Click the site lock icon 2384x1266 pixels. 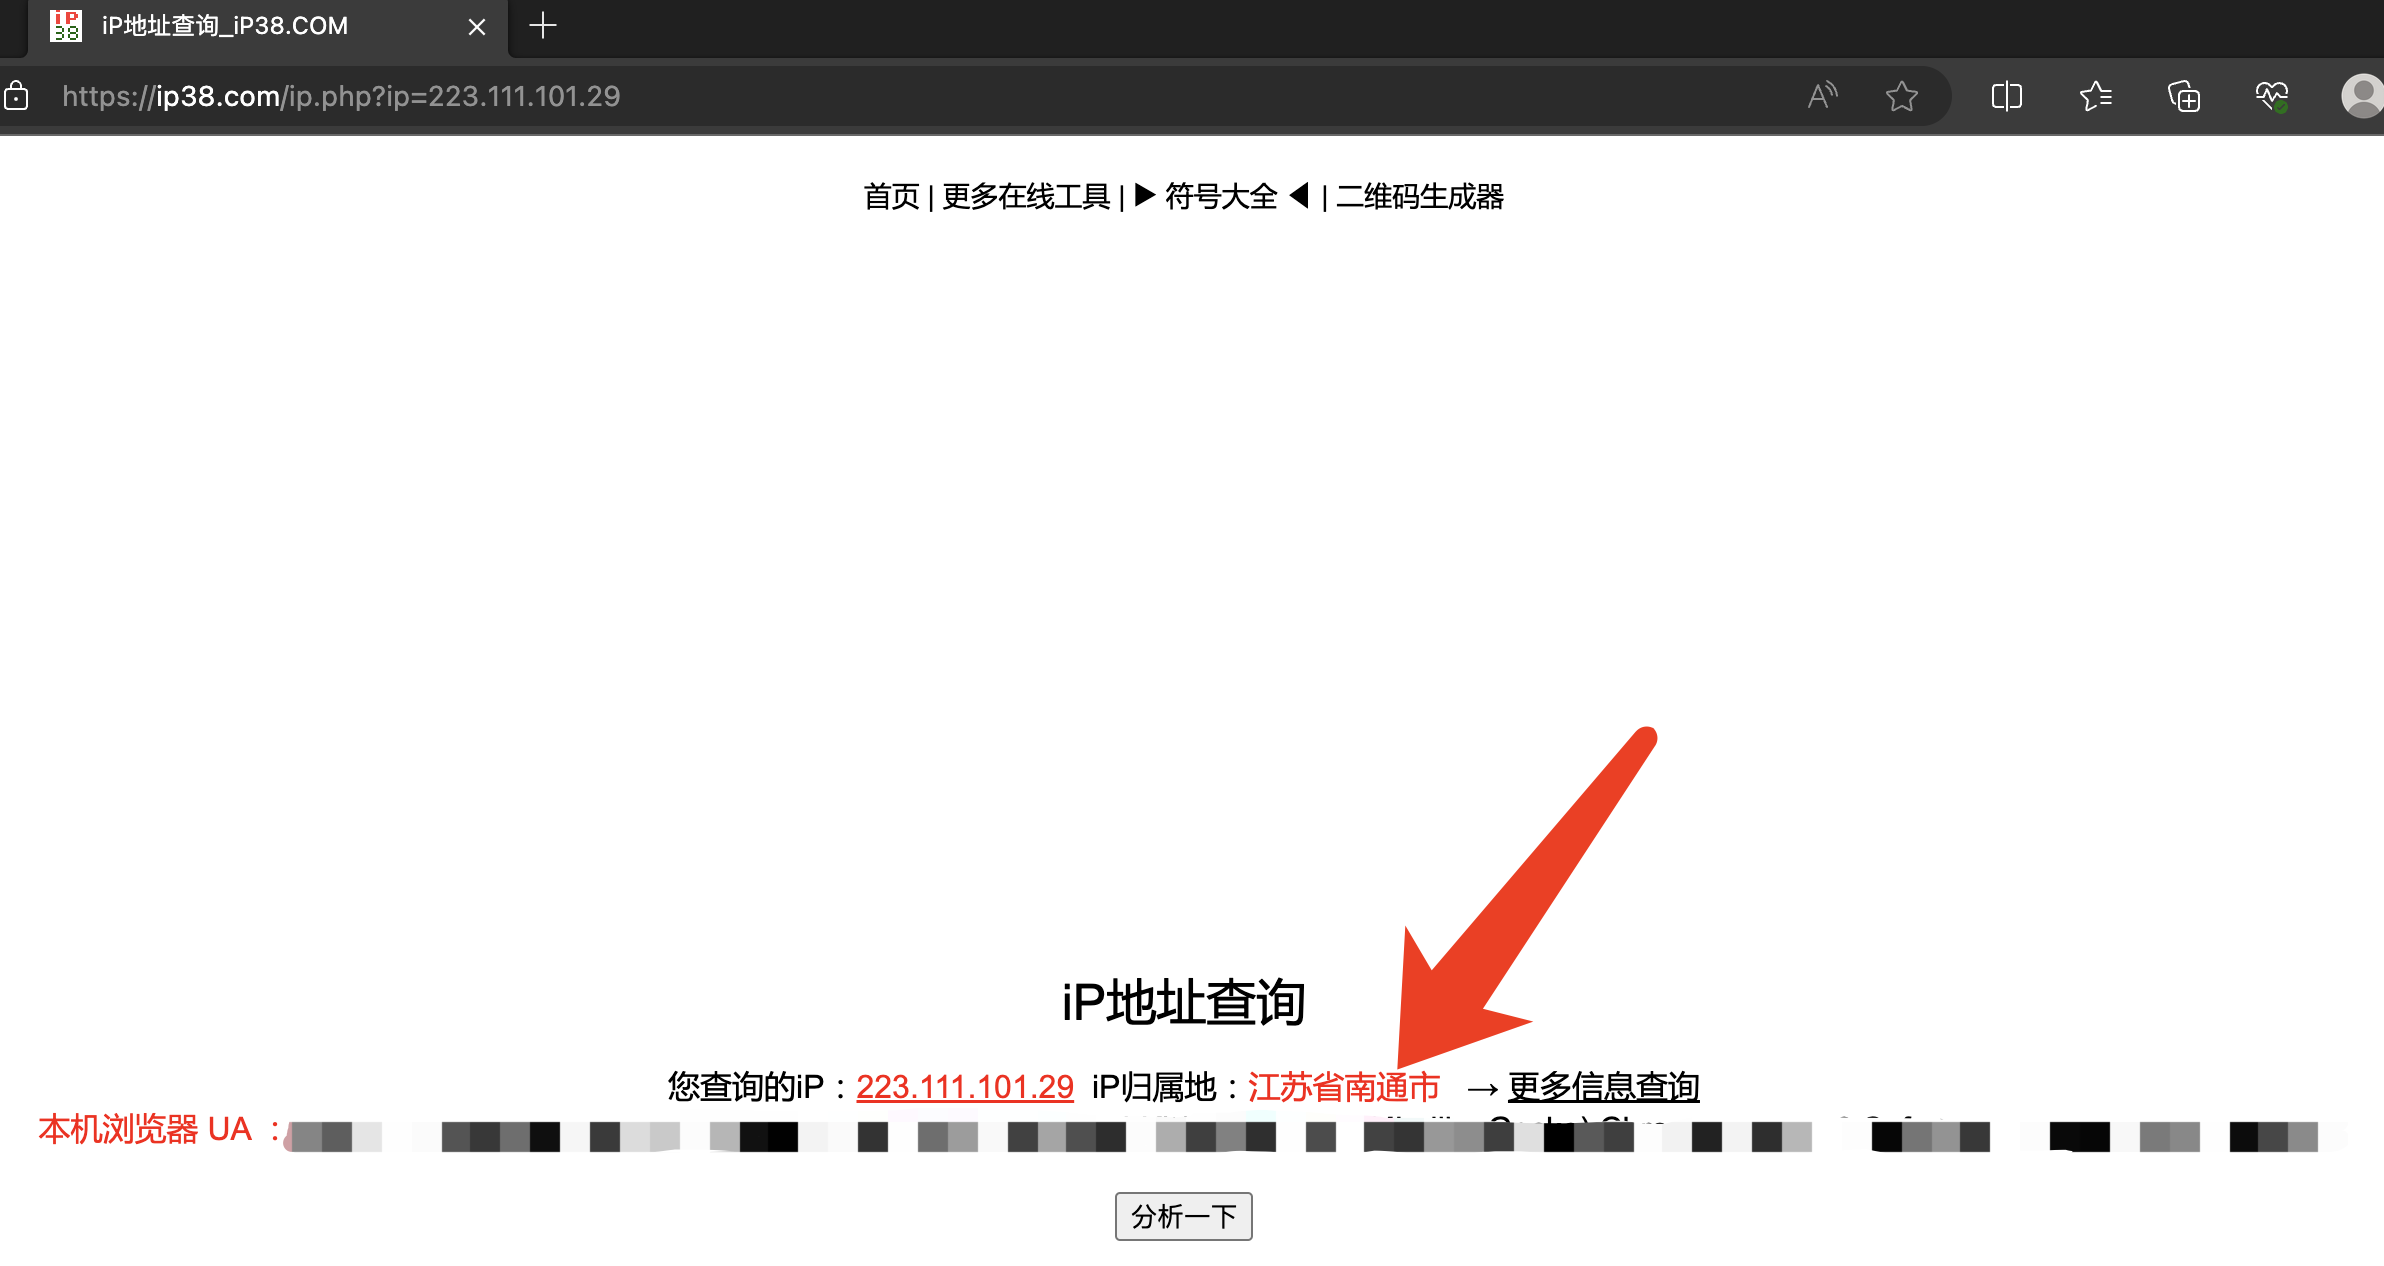tap(17, 96)
